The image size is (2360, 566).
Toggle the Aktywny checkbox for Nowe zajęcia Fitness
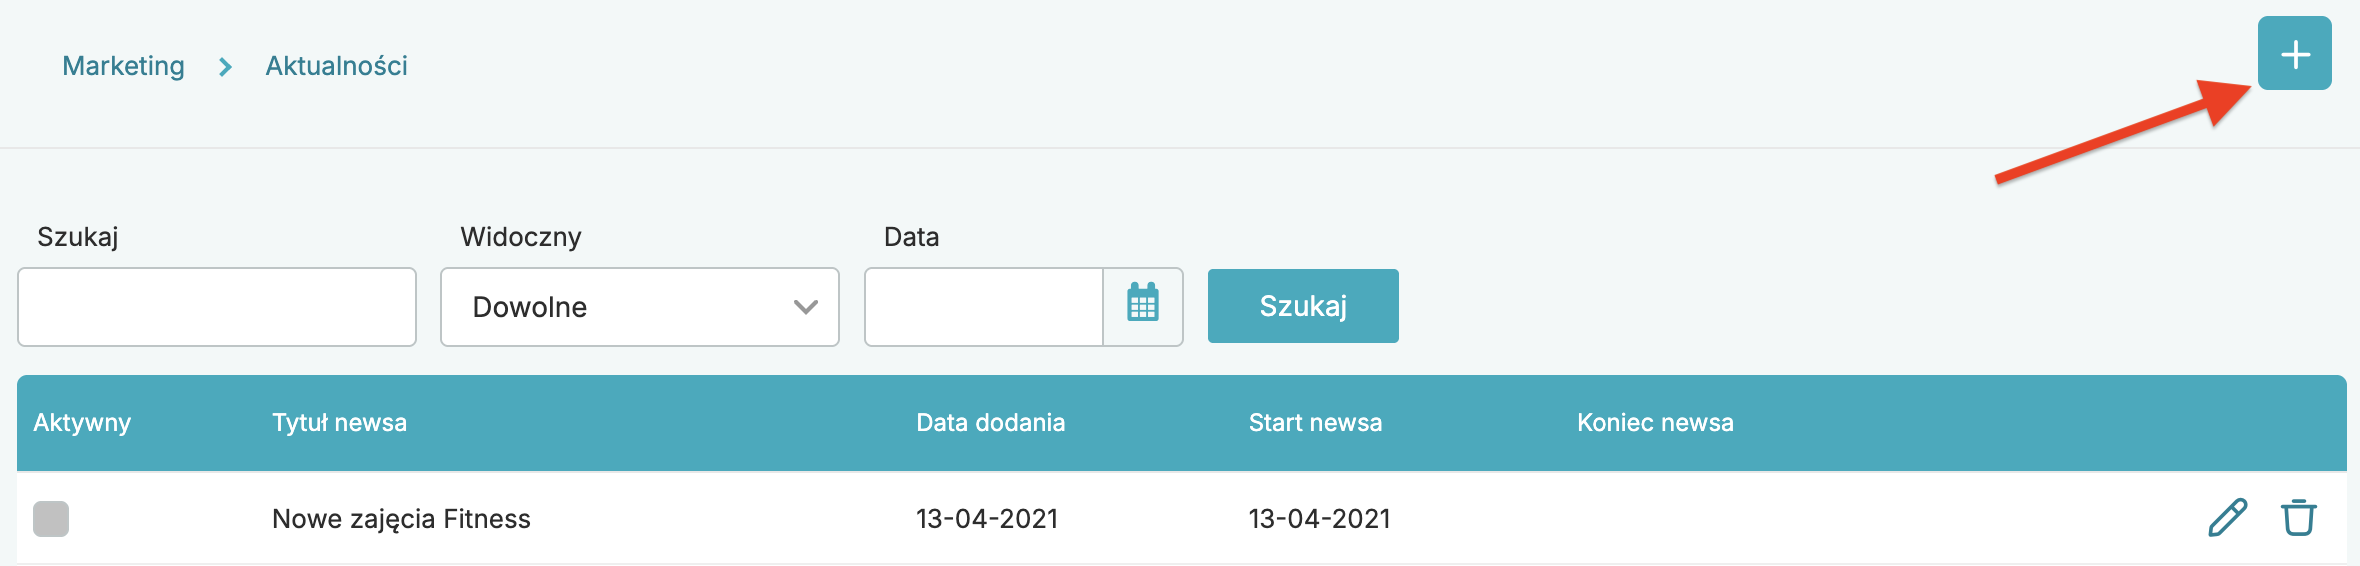click(51, 519)
